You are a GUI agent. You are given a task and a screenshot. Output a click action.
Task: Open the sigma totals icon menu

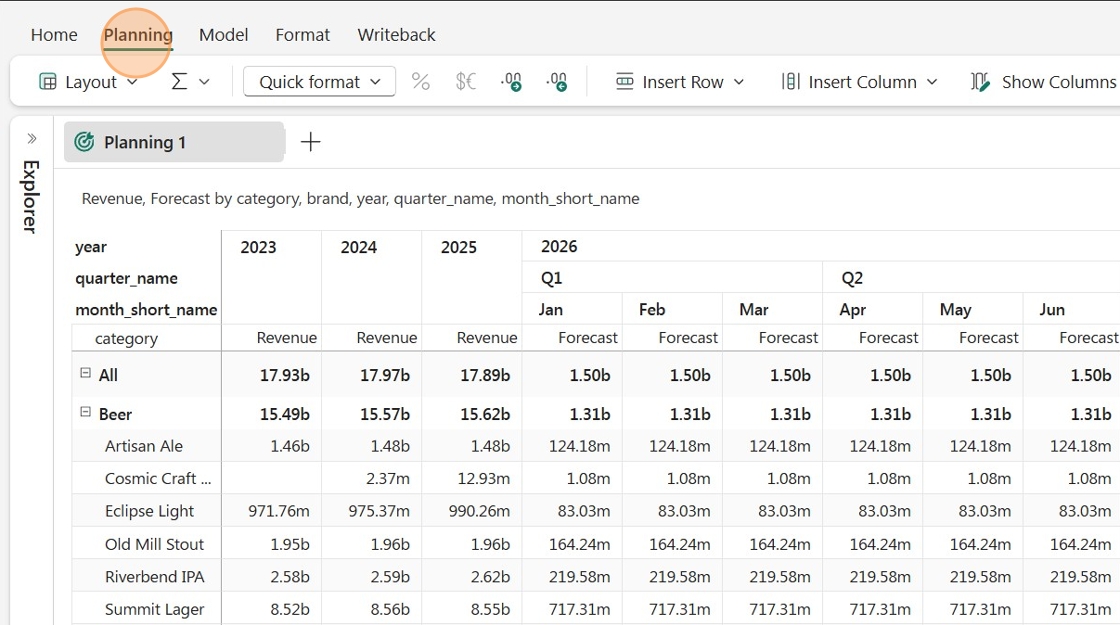[190, 82]
